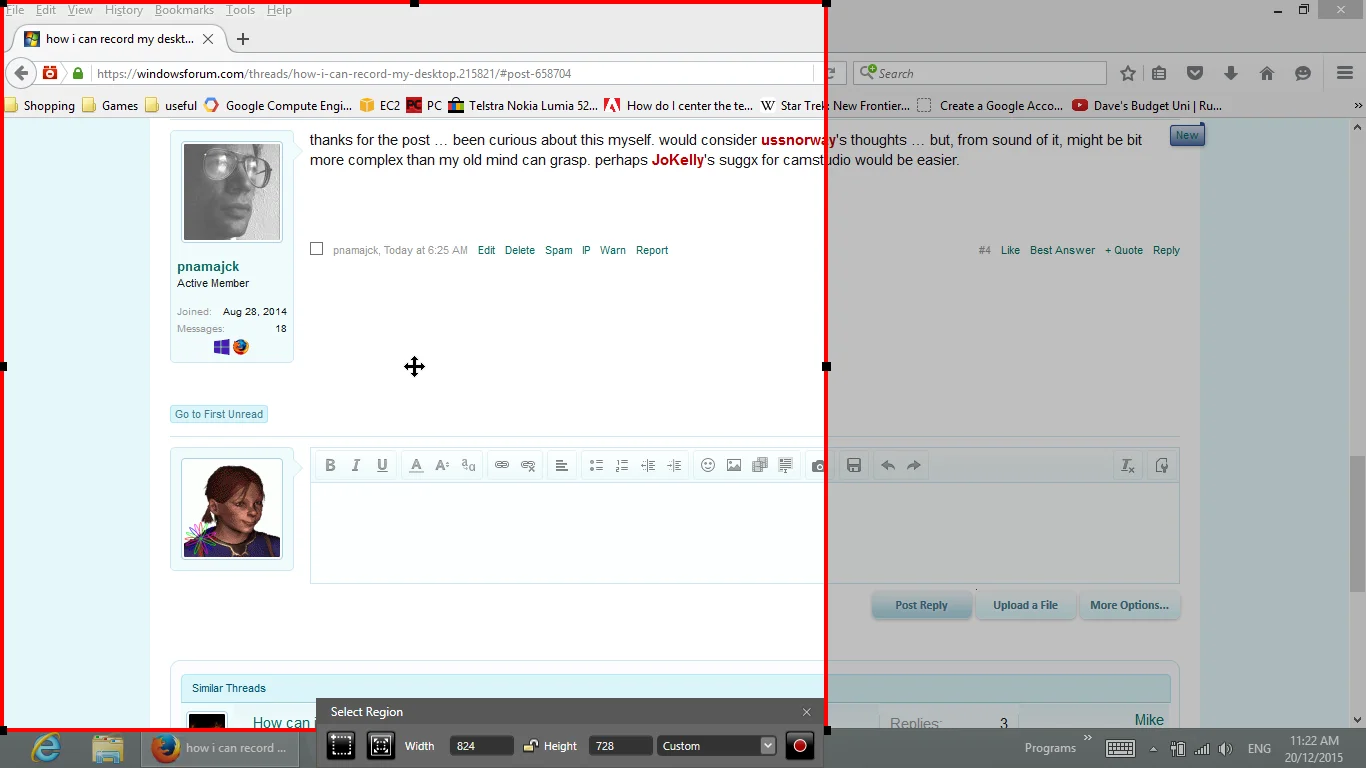This screenshot has width=1366, height=768.
Task: Insert an unordered bullet list
Action: tap(596, 465)
